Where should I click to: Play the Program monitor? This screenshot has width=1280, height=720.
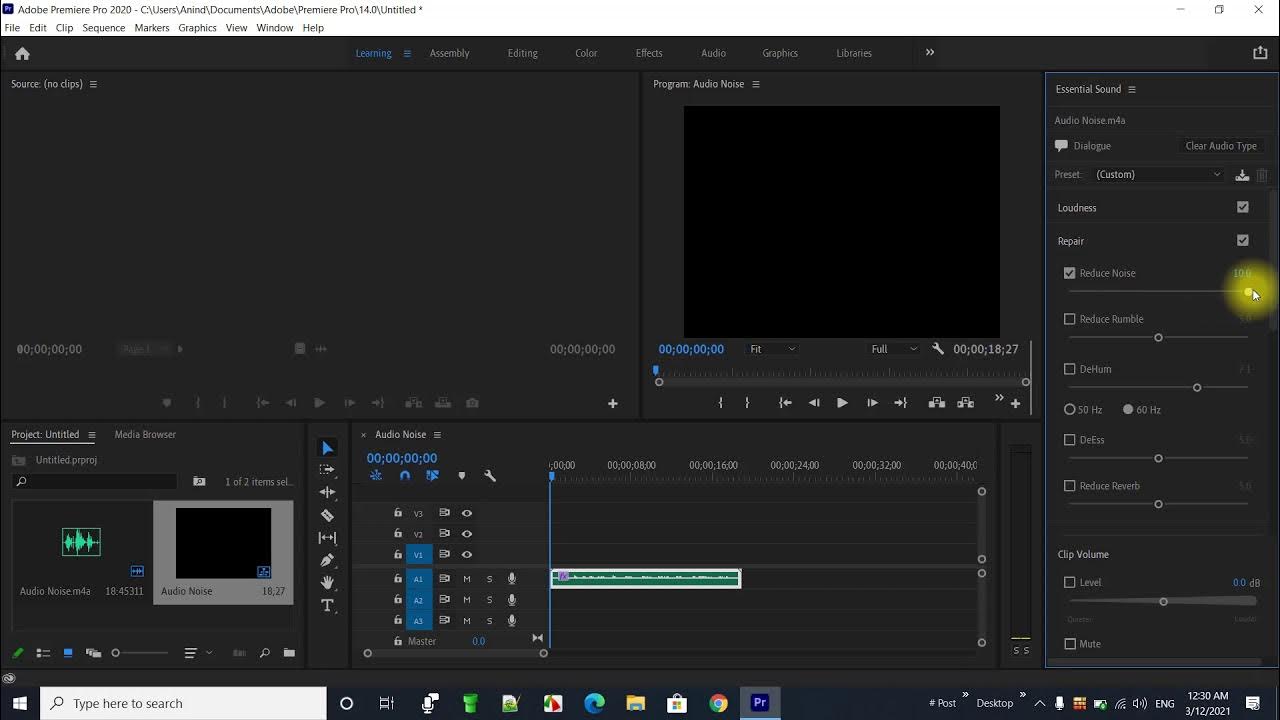(842, 403)
